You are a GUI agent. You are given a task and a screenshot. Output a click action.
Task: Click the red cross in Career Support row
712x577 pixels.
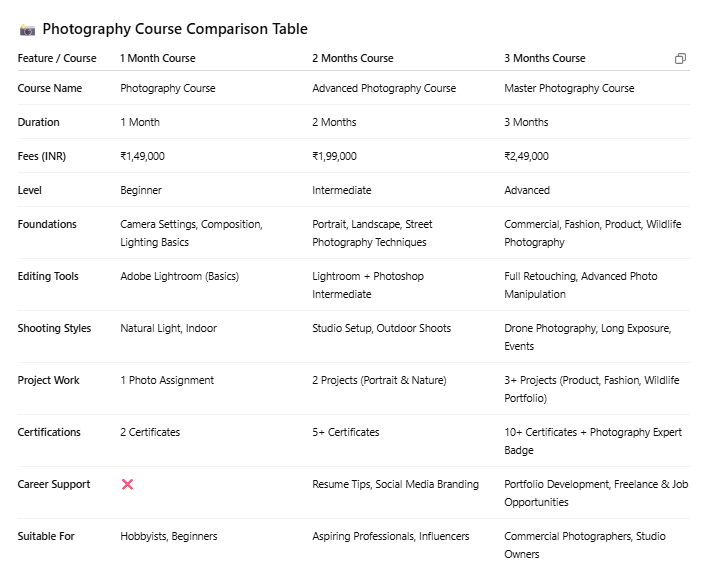click(x=127, y=485)
